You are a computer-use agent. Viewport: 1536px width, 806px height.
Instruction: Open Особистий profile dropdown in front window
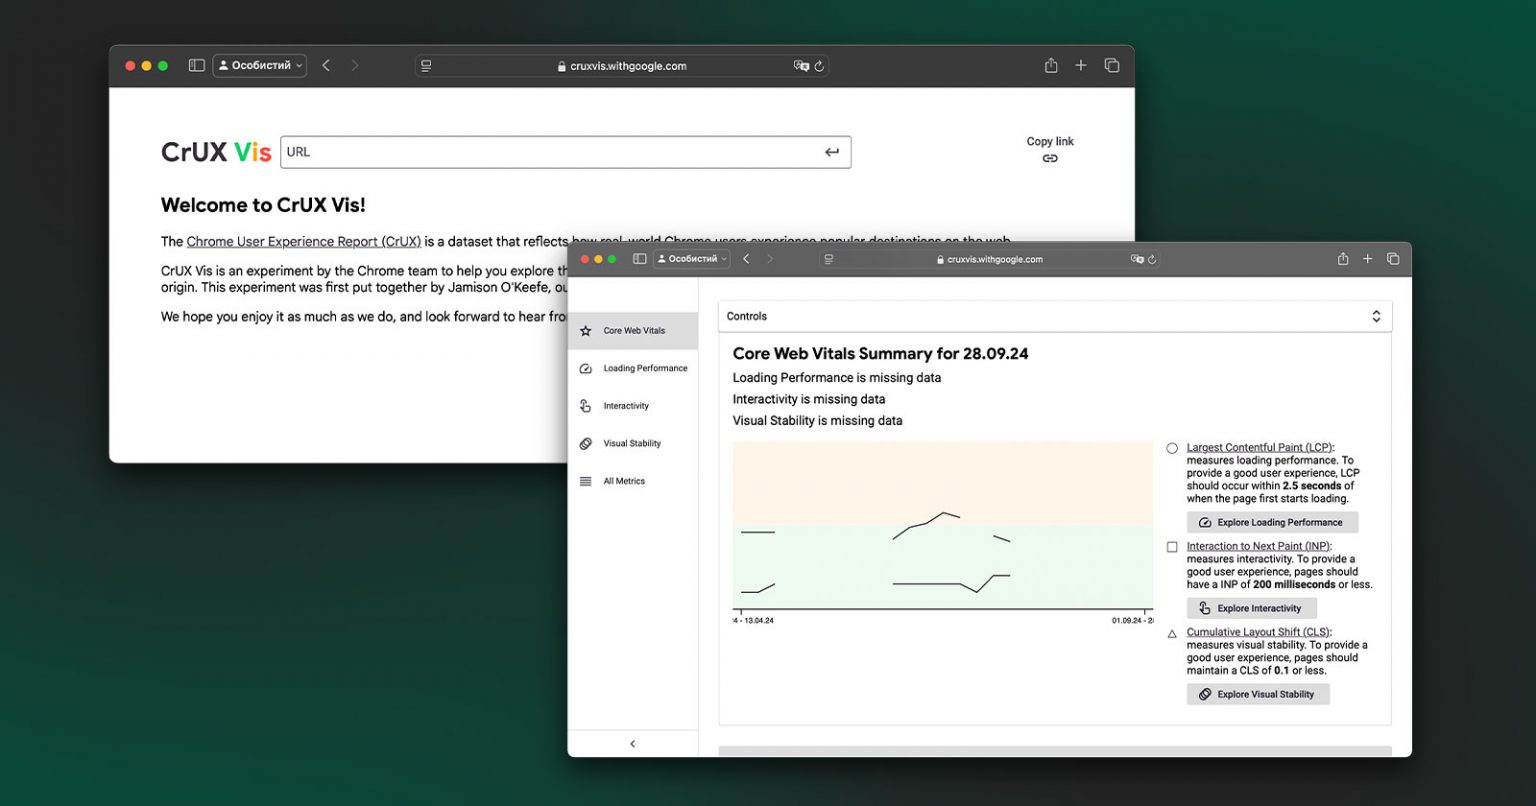[x=692, y=259]
